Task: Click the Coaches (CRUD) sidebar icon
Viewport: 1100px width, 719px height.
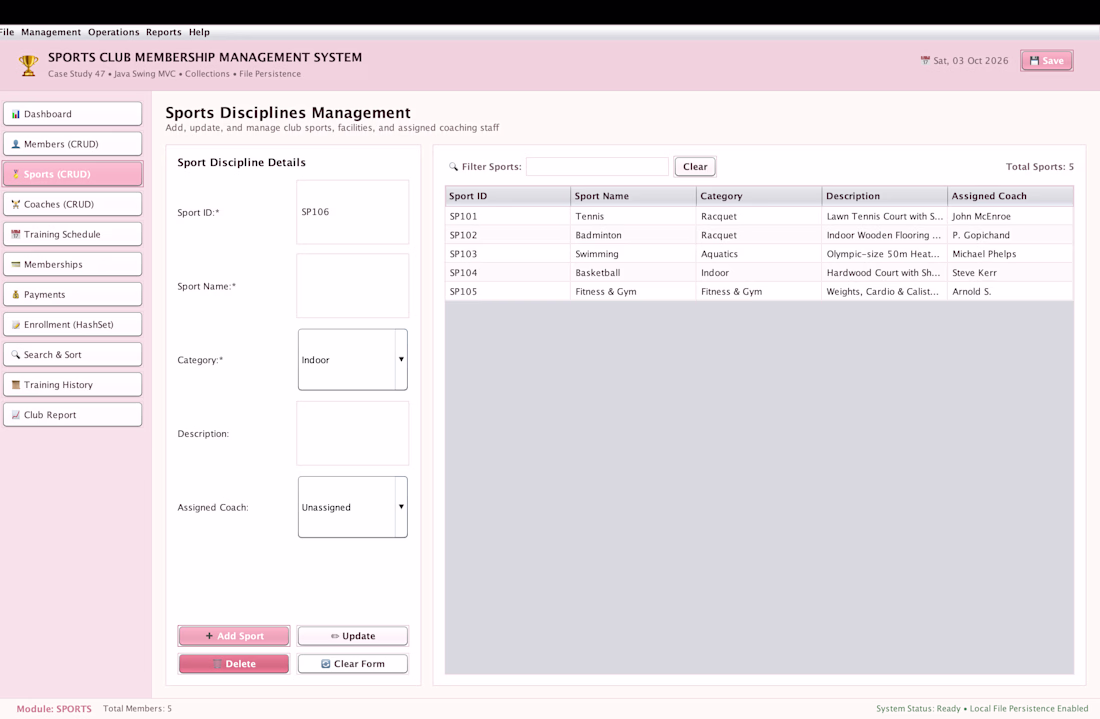Action: [x=15, y=205]
